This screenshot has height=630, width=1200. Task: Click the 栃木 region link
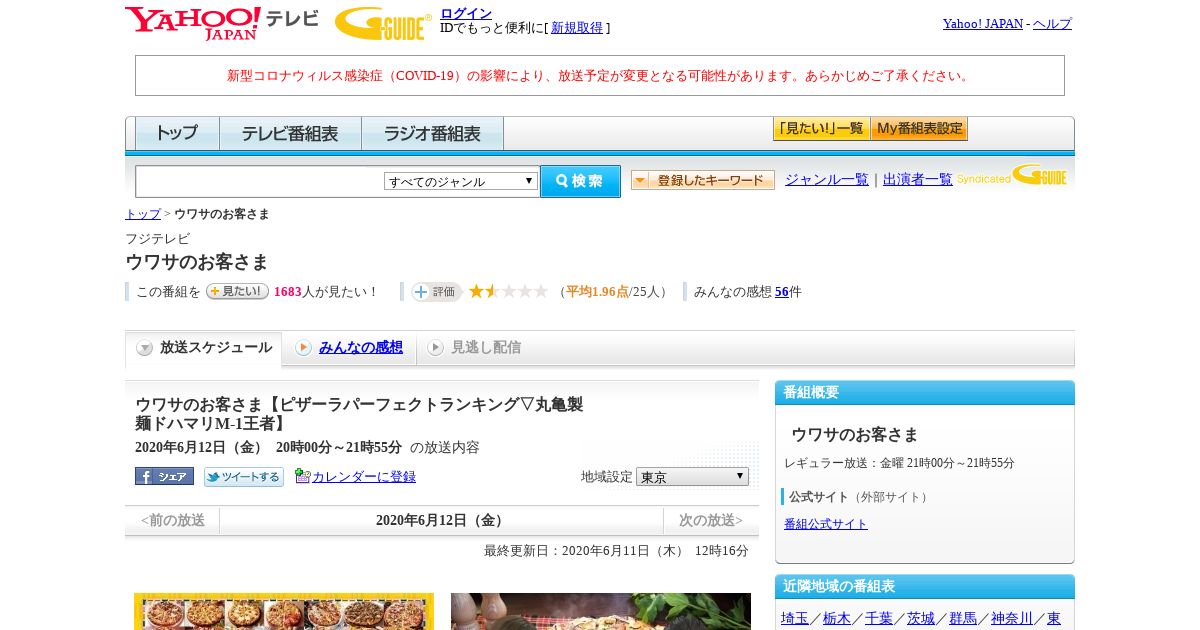[837, 619]
